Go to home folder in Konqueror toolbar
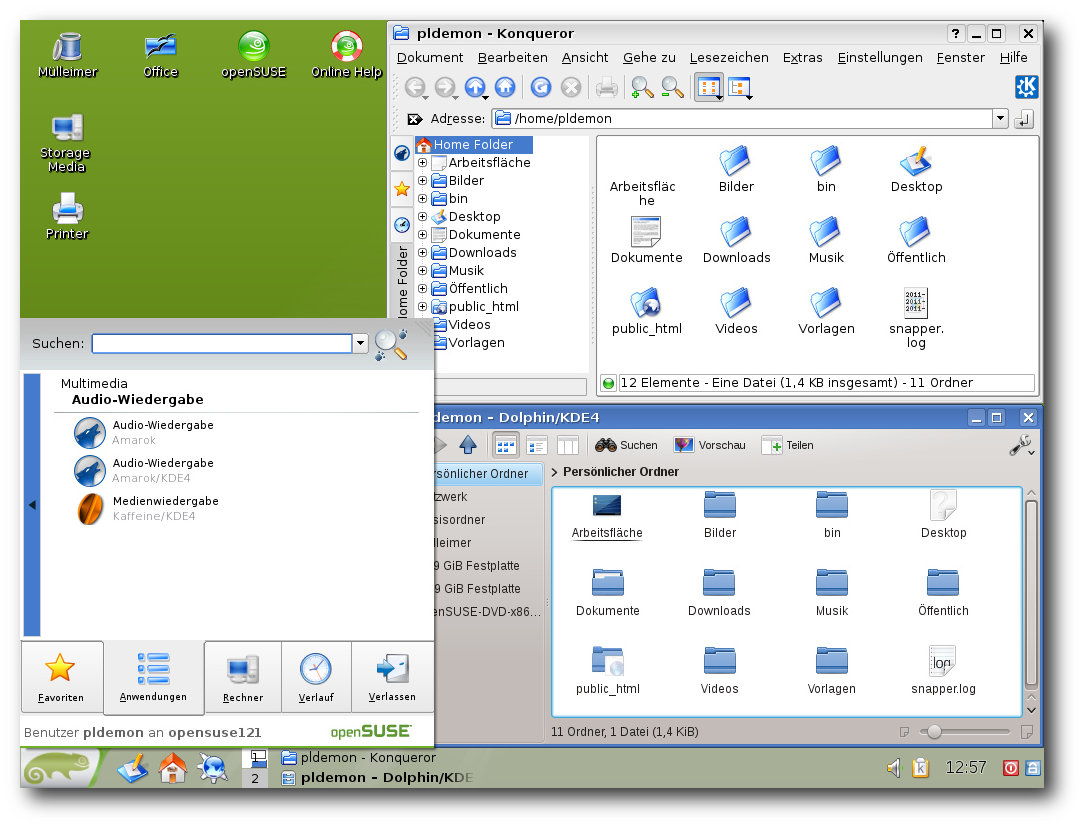The image size is (1084, 828). 505,87
